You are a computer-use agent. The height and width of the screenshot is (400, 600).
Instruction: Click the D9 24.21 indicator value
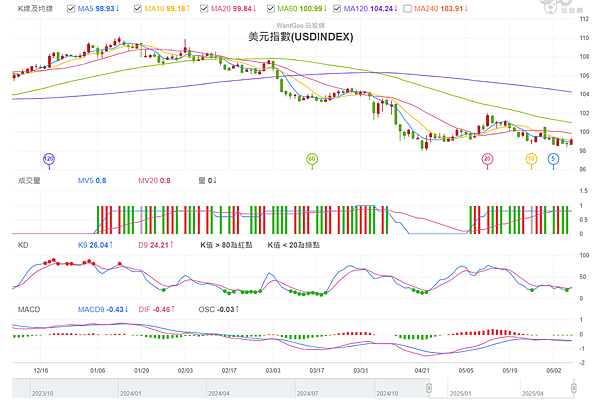(156, 245)
